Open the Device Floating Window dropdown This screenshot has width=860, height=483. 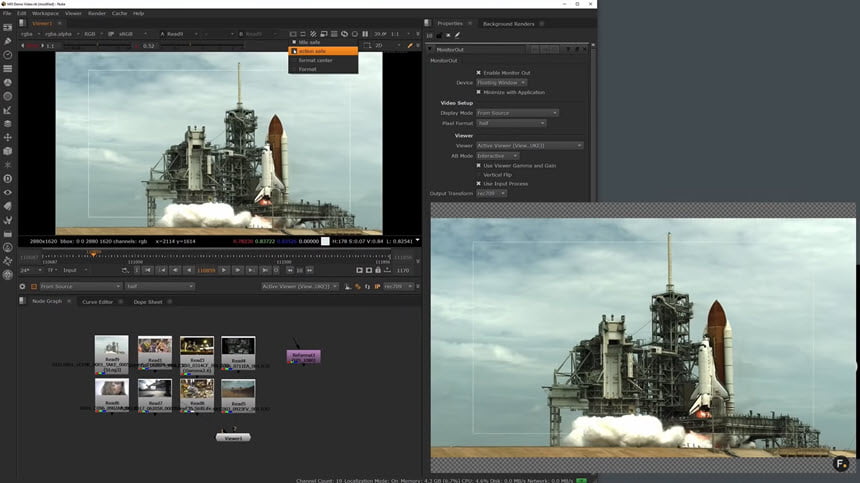(502, 83)
